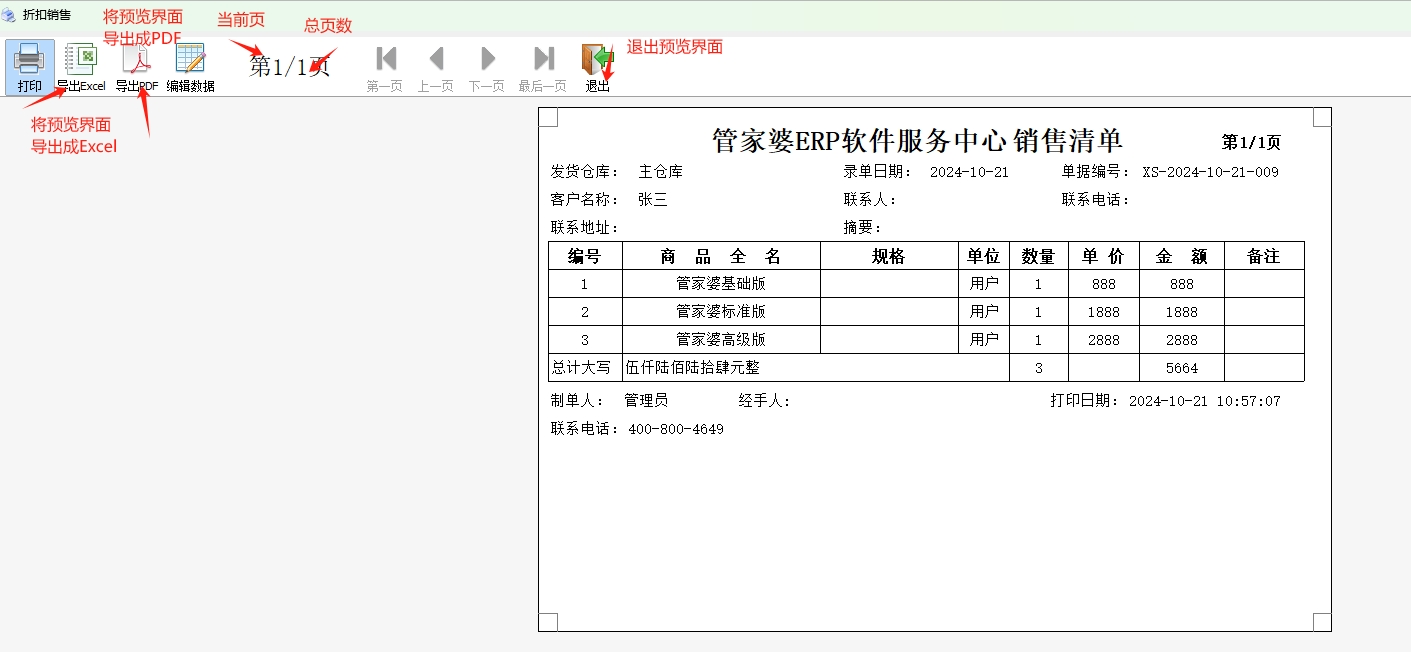Click the 单位 column header
The width and height of the screenshot is (1411, 652).
(x=983, y=256)
